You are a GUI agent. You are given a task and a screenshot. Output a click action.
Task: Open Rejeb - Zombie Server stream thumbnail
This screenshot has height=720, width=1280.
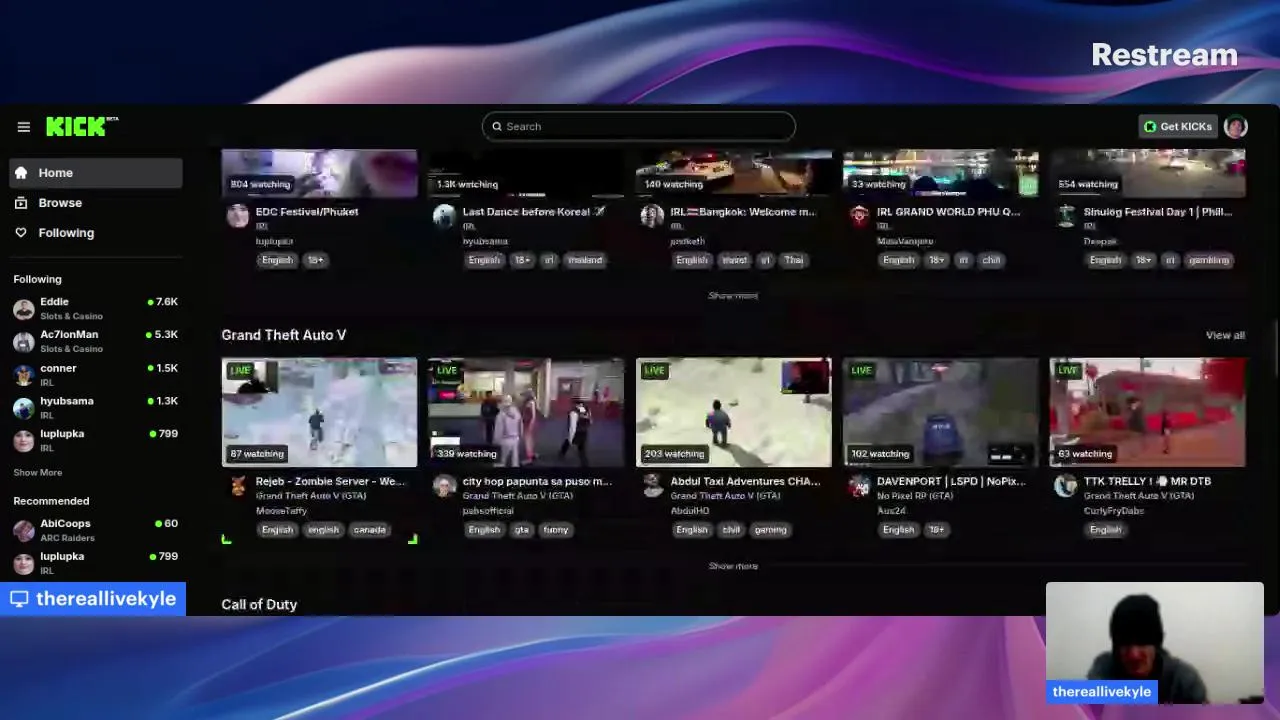click(x=319, y=413)
